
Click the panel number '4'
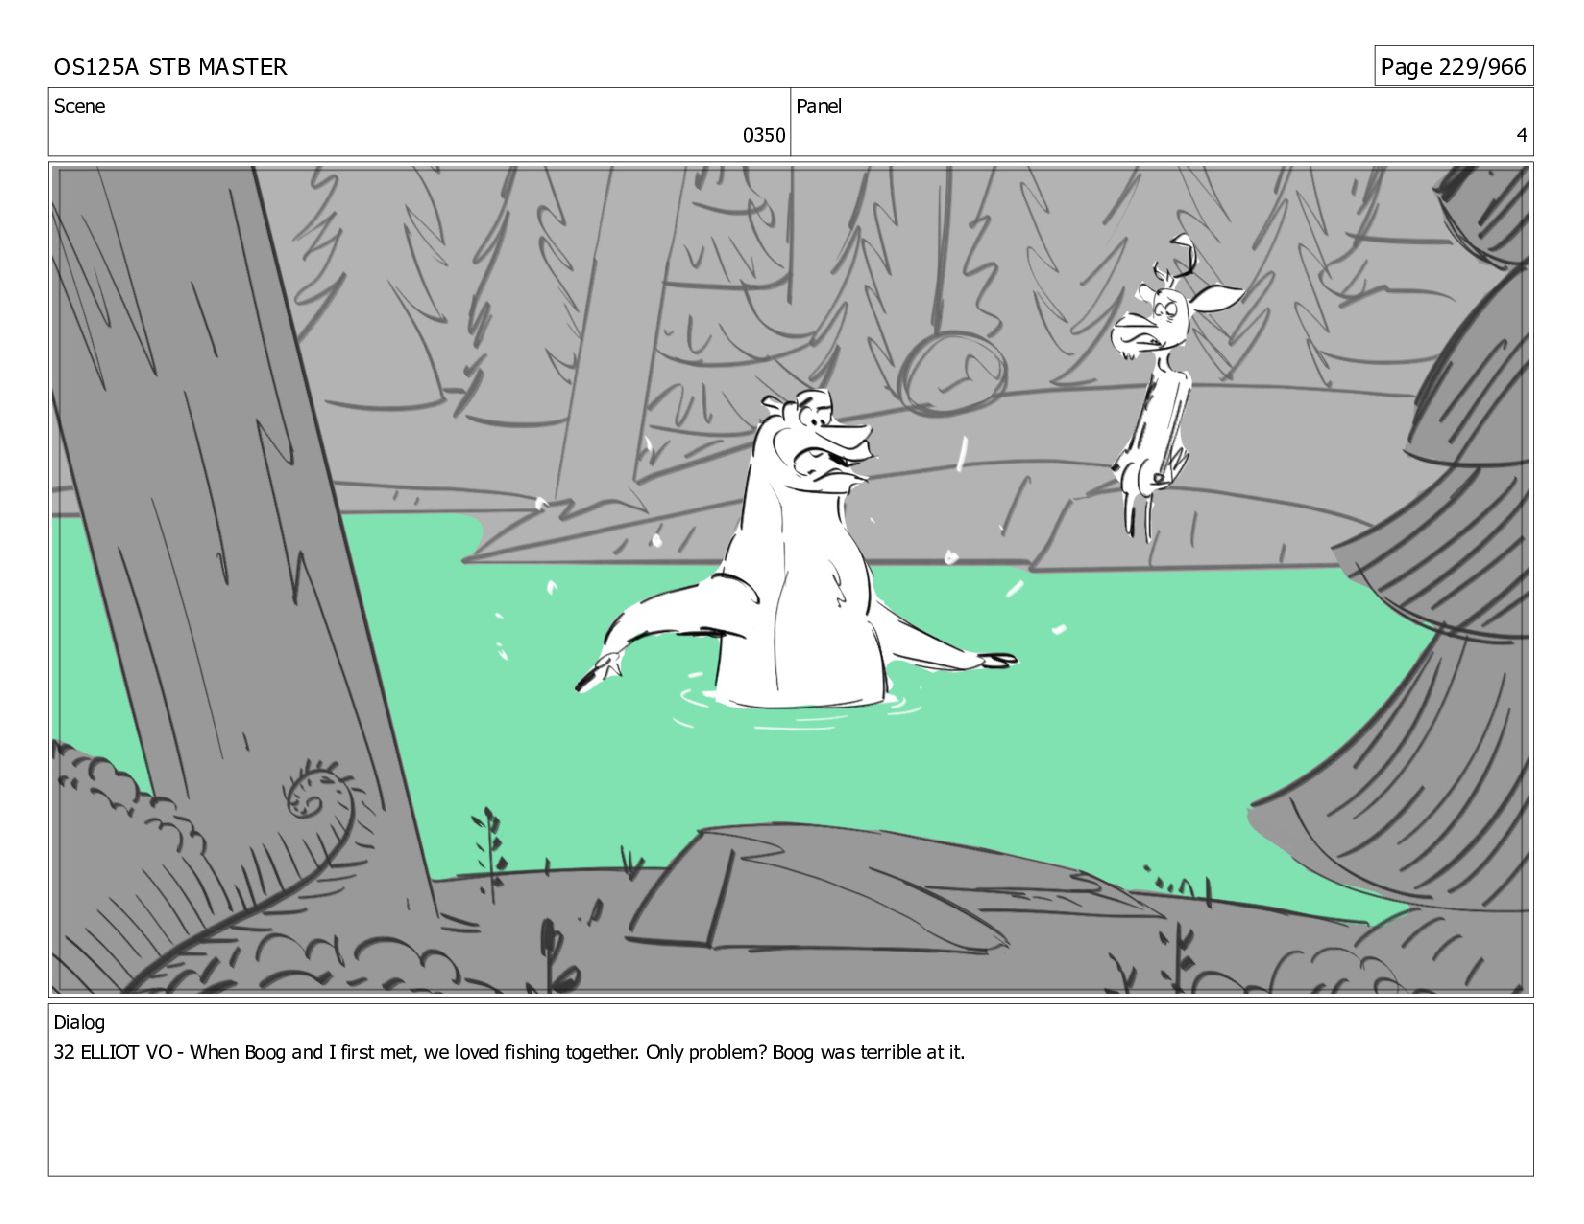1522,135
